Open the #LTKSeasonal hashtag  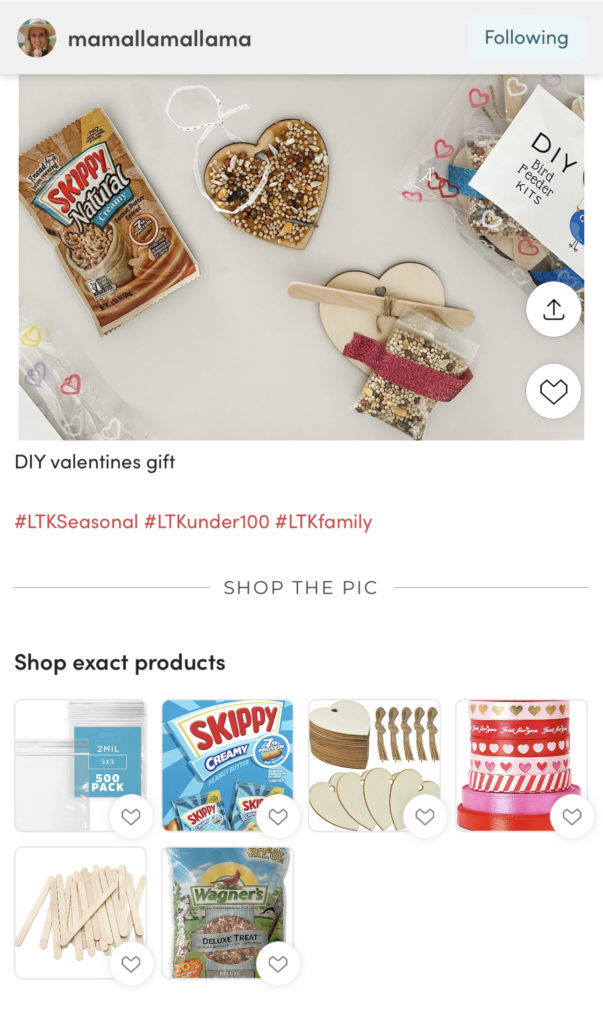pyautogui.click(x=76, y=522)
